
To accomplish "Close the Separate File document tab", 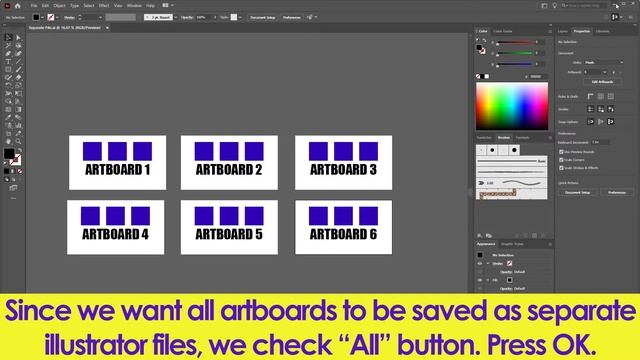I will tap(107, 28).
